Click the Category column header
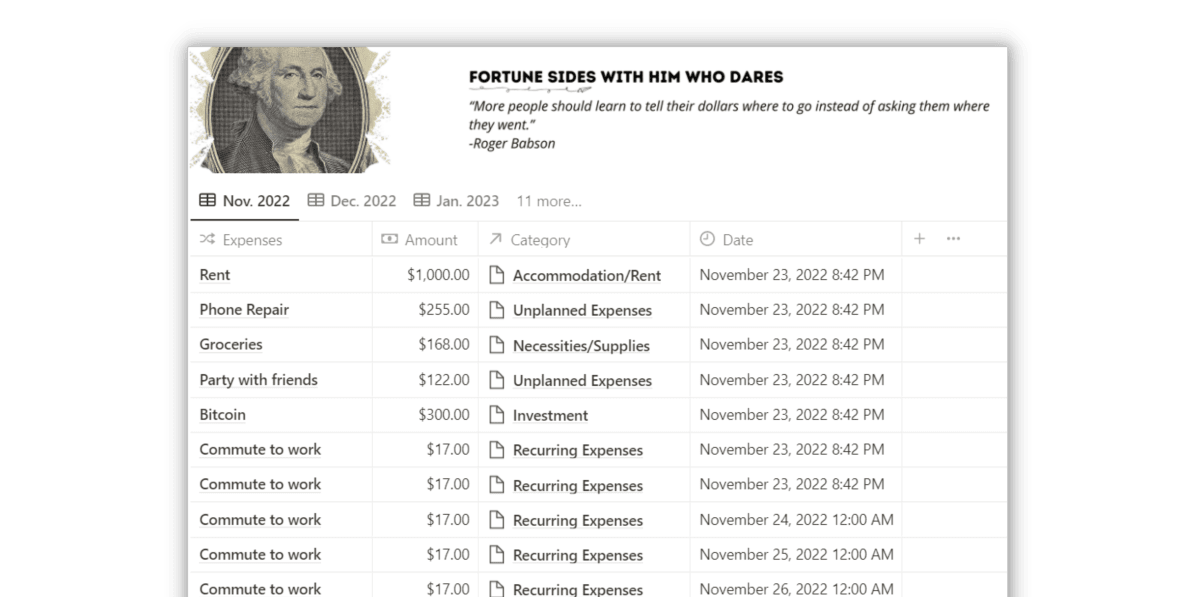Viewport: 1194px width, 597px height. tap(584, 240)
